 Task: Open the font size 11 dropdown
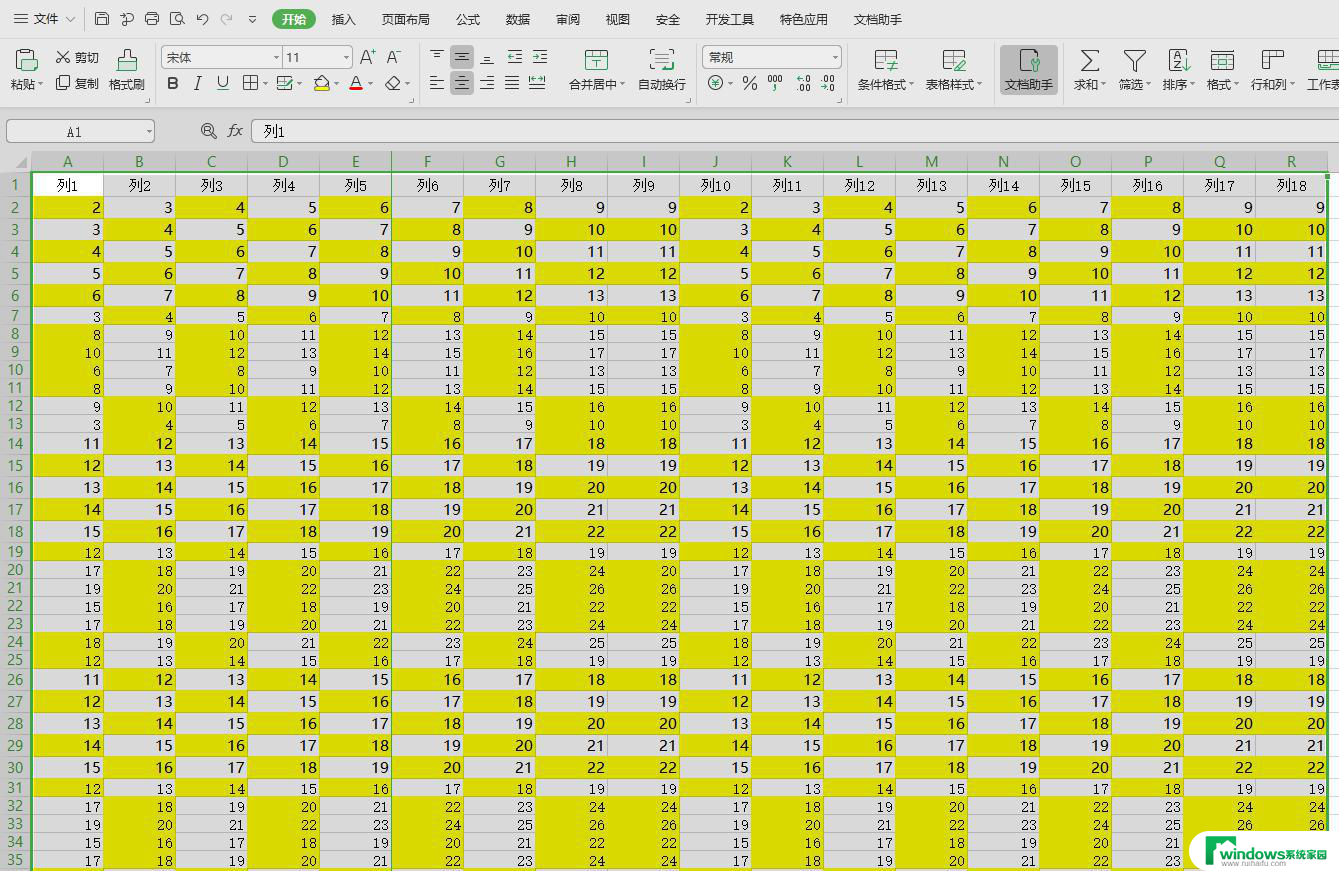(346, 58)
